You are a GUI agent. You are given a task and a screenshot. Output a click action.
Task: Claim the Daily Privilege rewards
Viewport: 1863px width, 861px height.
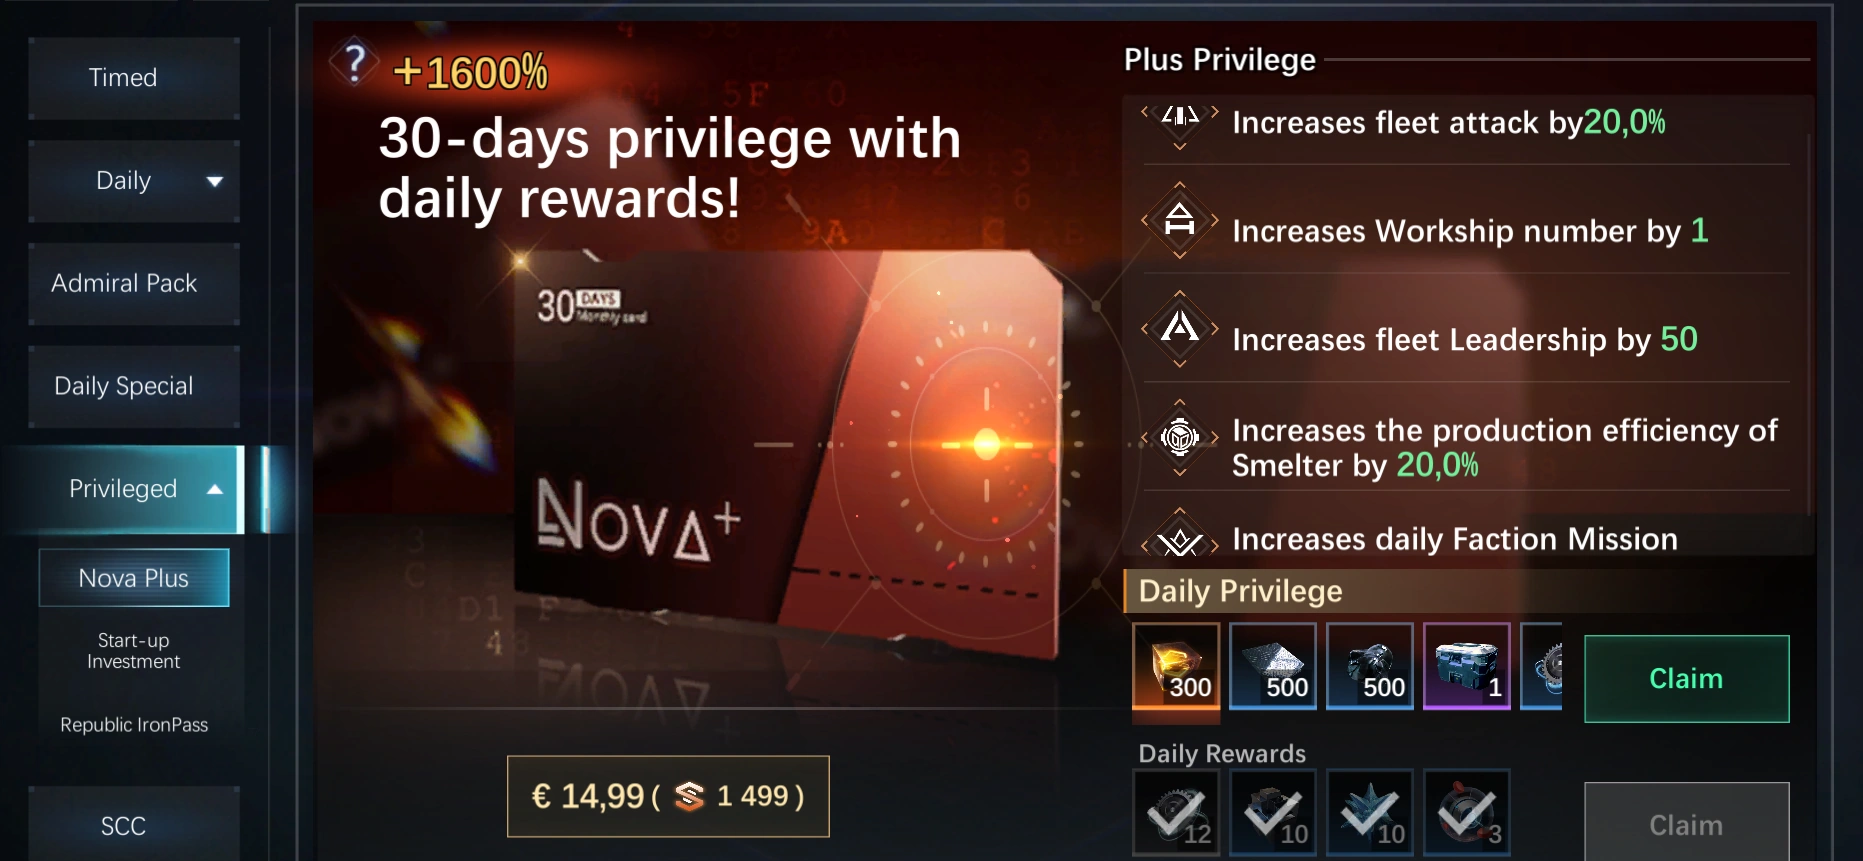[1687, 679]
